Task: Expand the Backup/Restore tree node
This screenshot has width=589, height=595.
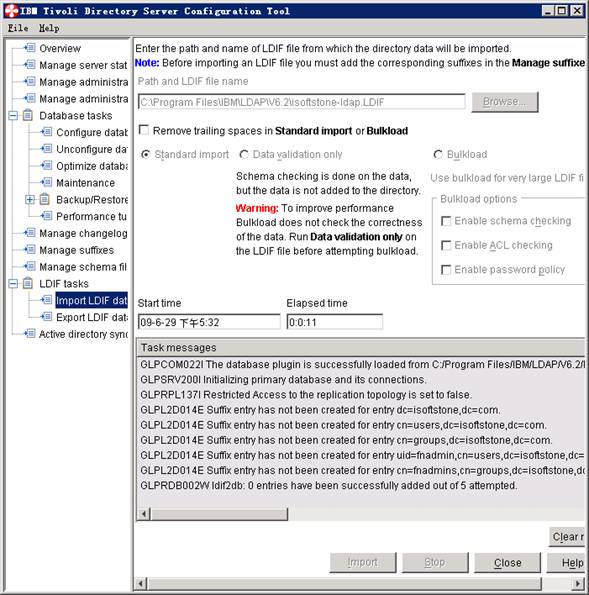Action: click(x=30, y=199)
